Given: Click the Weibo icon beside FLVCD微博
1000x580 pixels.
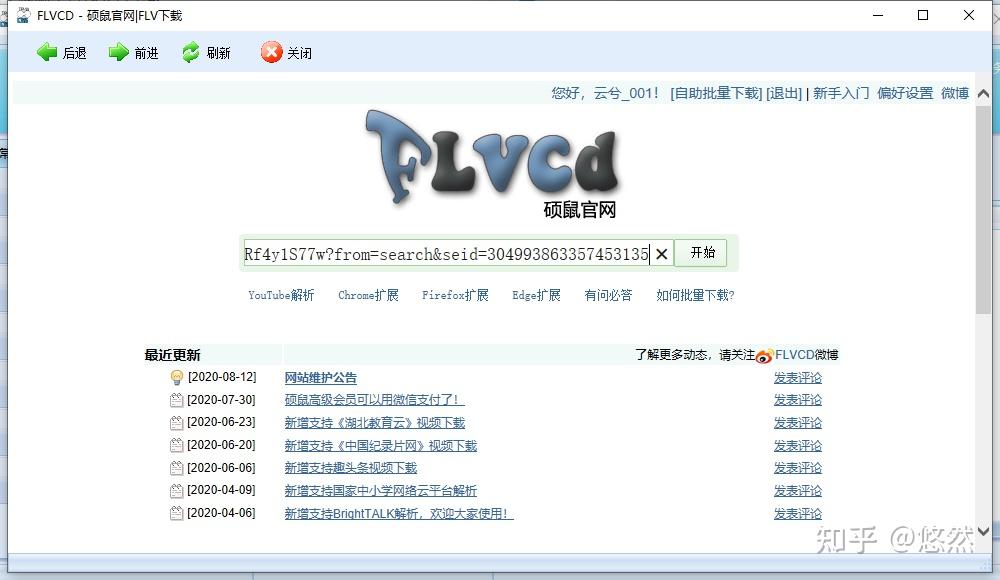Looking at the screenshot, I should pyautogui.click(x=765, y=354).
